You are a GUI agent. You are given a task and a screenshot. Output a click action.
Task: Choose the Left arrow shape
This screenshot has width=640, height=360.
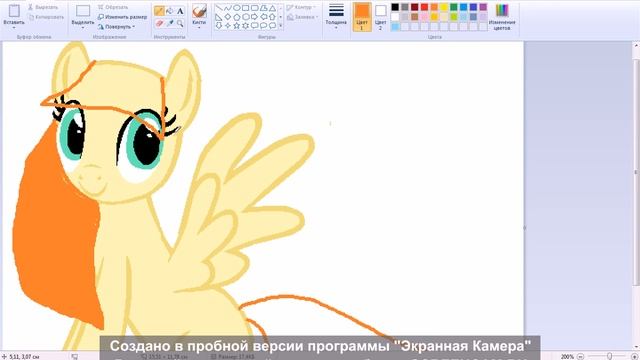point(264,17)
